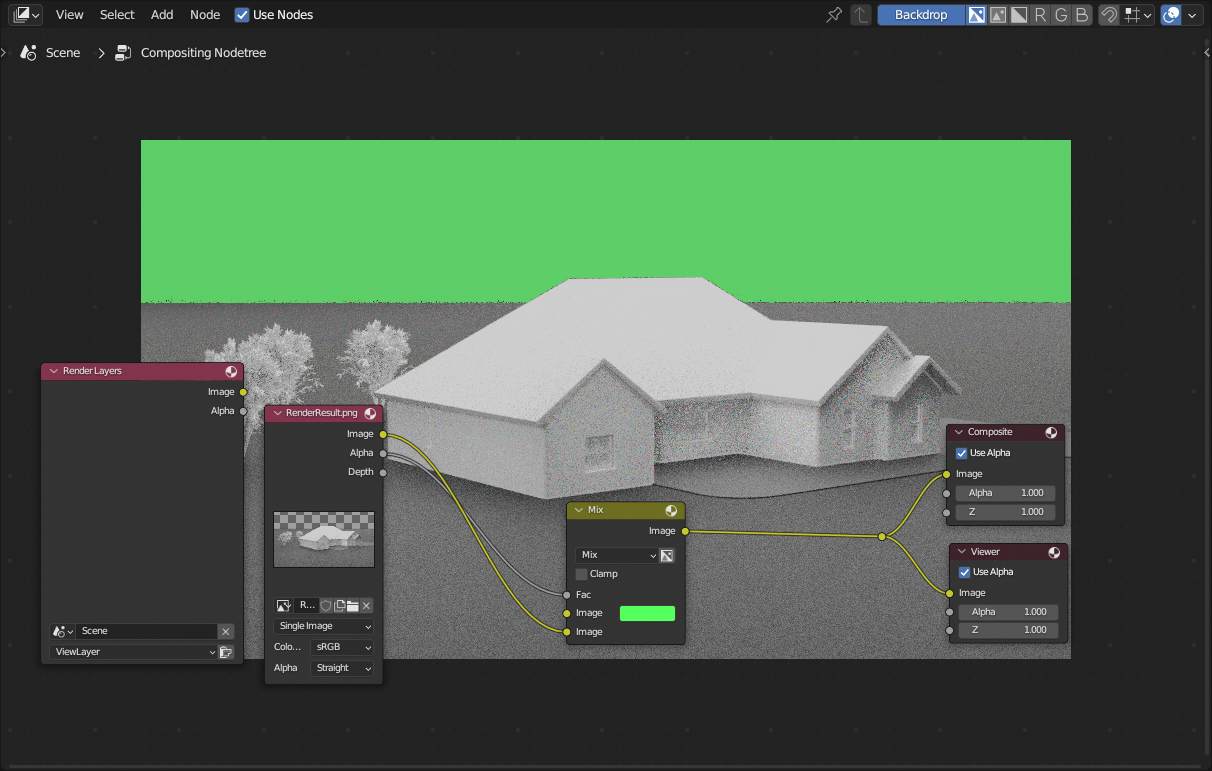Open the View menu
Screen dimensions: 1212x771
(70, 14)
